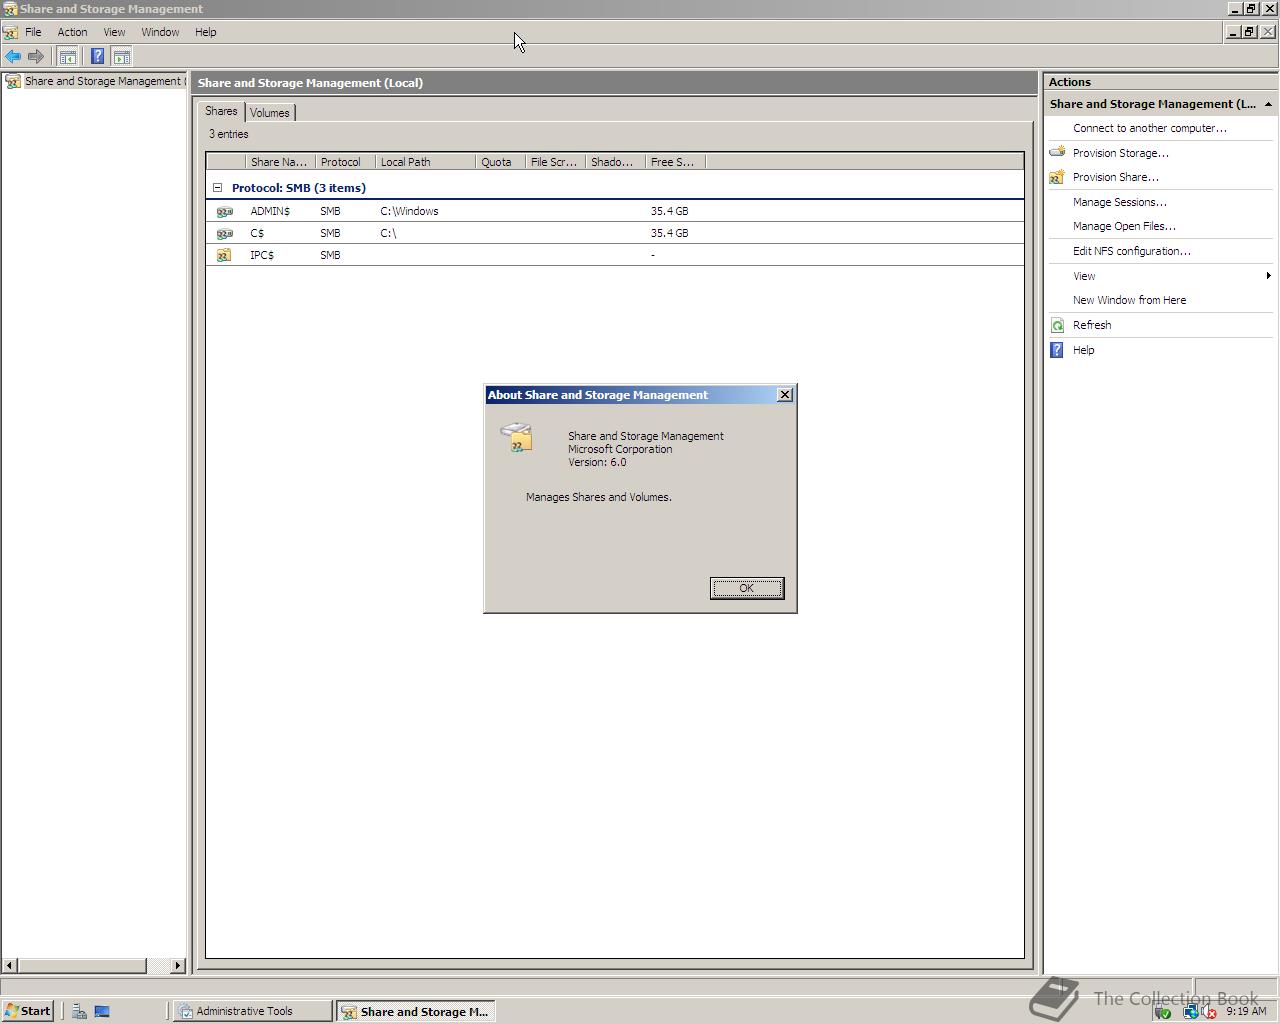Switch to Administrative Tools taskbar window
This screenshot has height=1024, width=1280.
(x=252, y=1011)
